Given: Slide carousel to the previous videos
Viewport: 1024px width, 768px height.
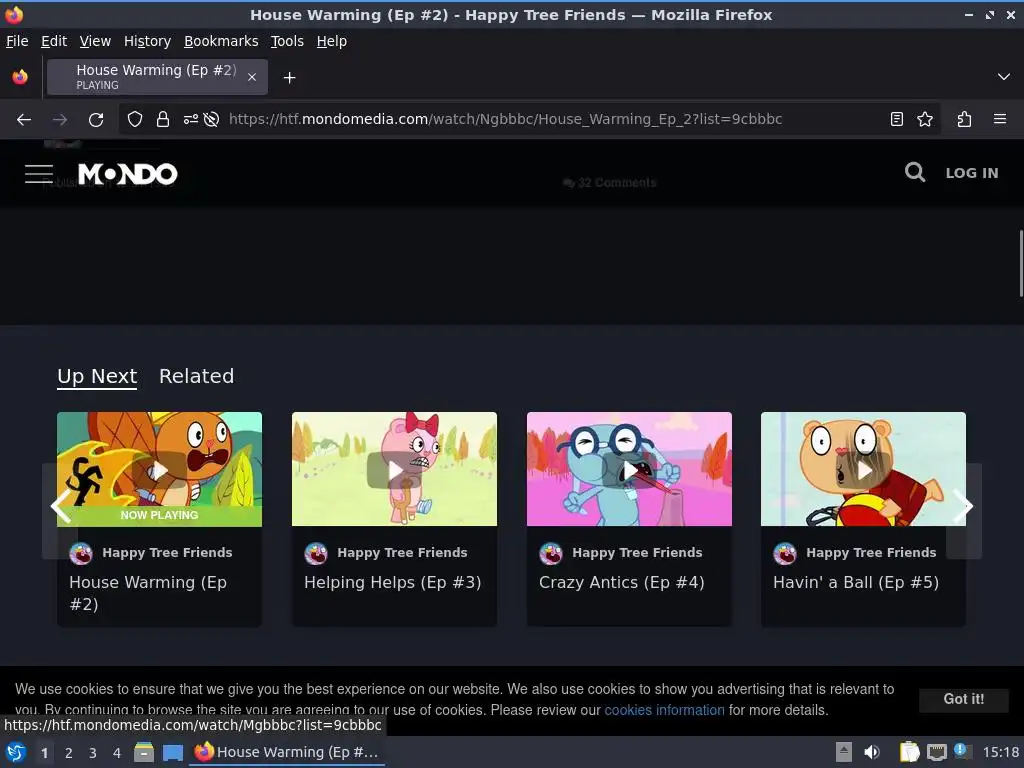Looking at the screenshot, I should click(x=59, y=507).
